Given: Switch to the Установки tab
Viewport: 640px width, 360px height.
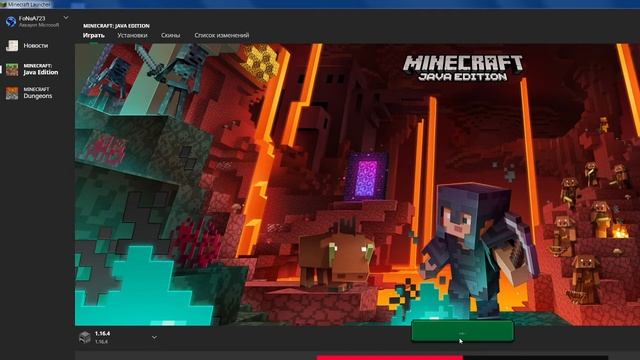Looking at the screenshot, I should (132, 36).
